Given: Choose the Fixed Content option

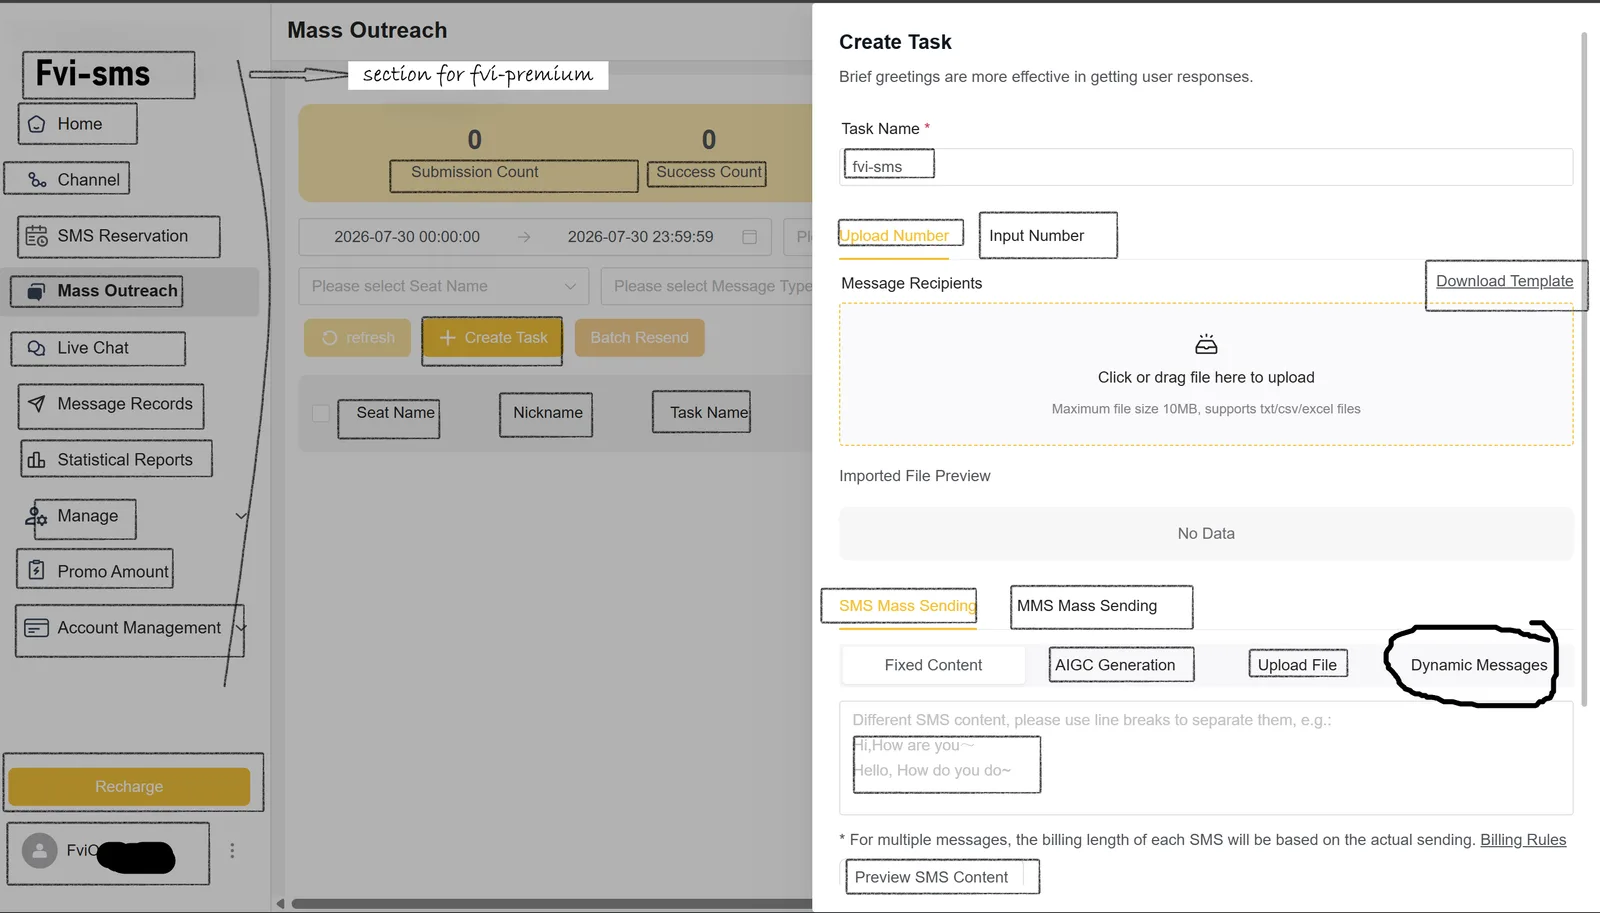Looking at the screenshot, I should tap(933, 665).
